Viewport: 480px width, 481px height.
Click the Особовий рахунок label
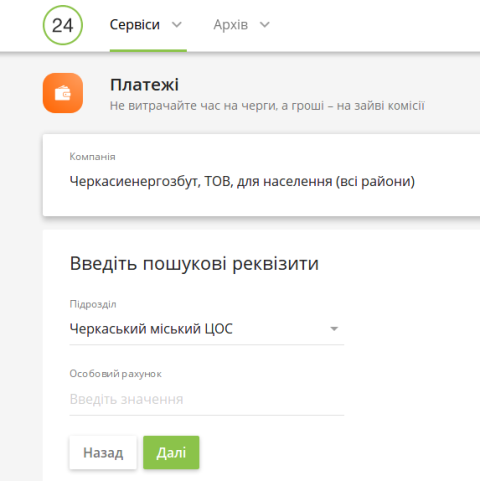click(x=115, y=374)
